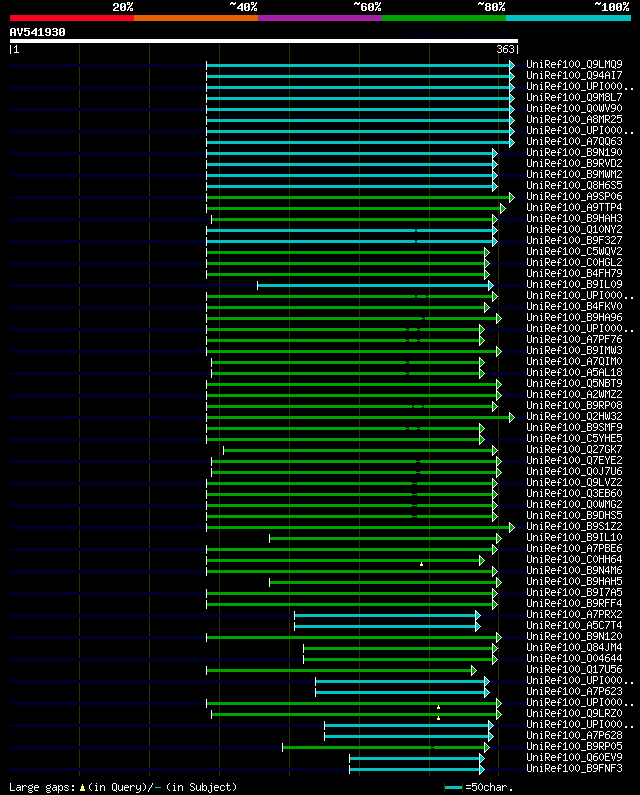The image size is (640, 795).
Task: Click the cyan alignment bar of Q0WV90
Action: pos(358,110)
